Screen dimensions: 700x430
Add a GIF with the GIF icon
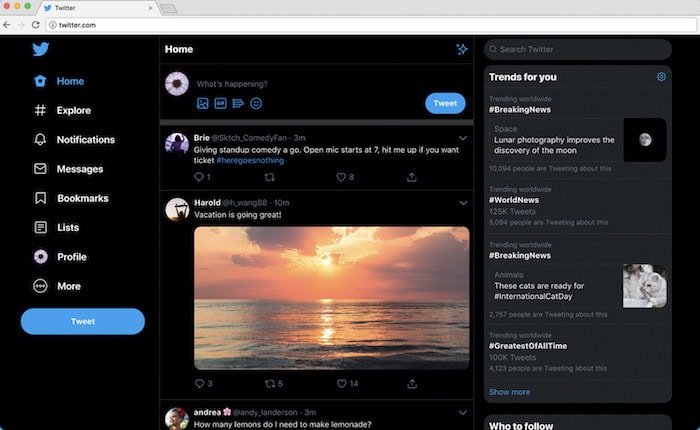[221, 104]
